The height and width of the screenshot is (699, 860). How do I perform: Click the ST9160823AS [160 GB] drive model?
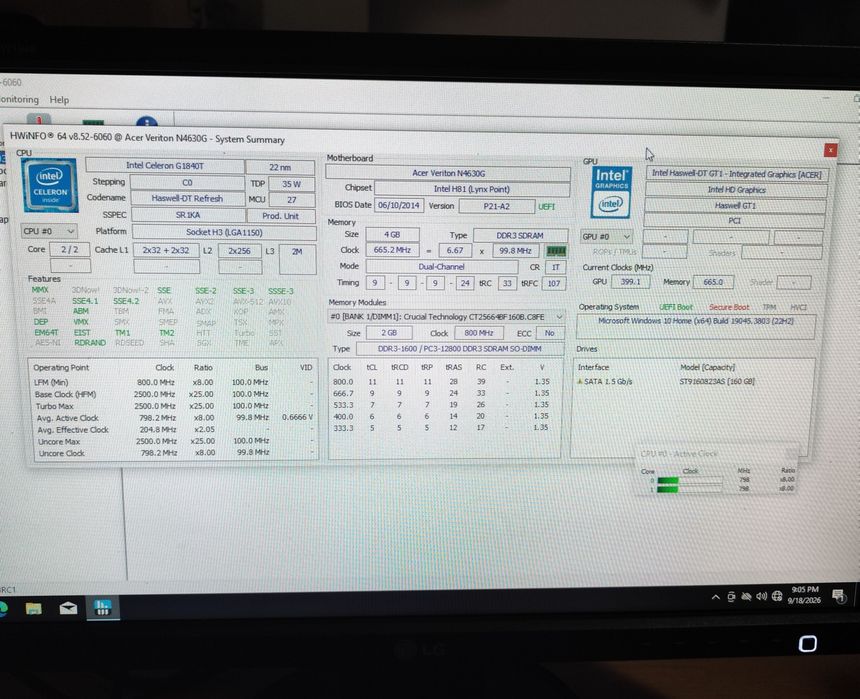tap(717, 381)
